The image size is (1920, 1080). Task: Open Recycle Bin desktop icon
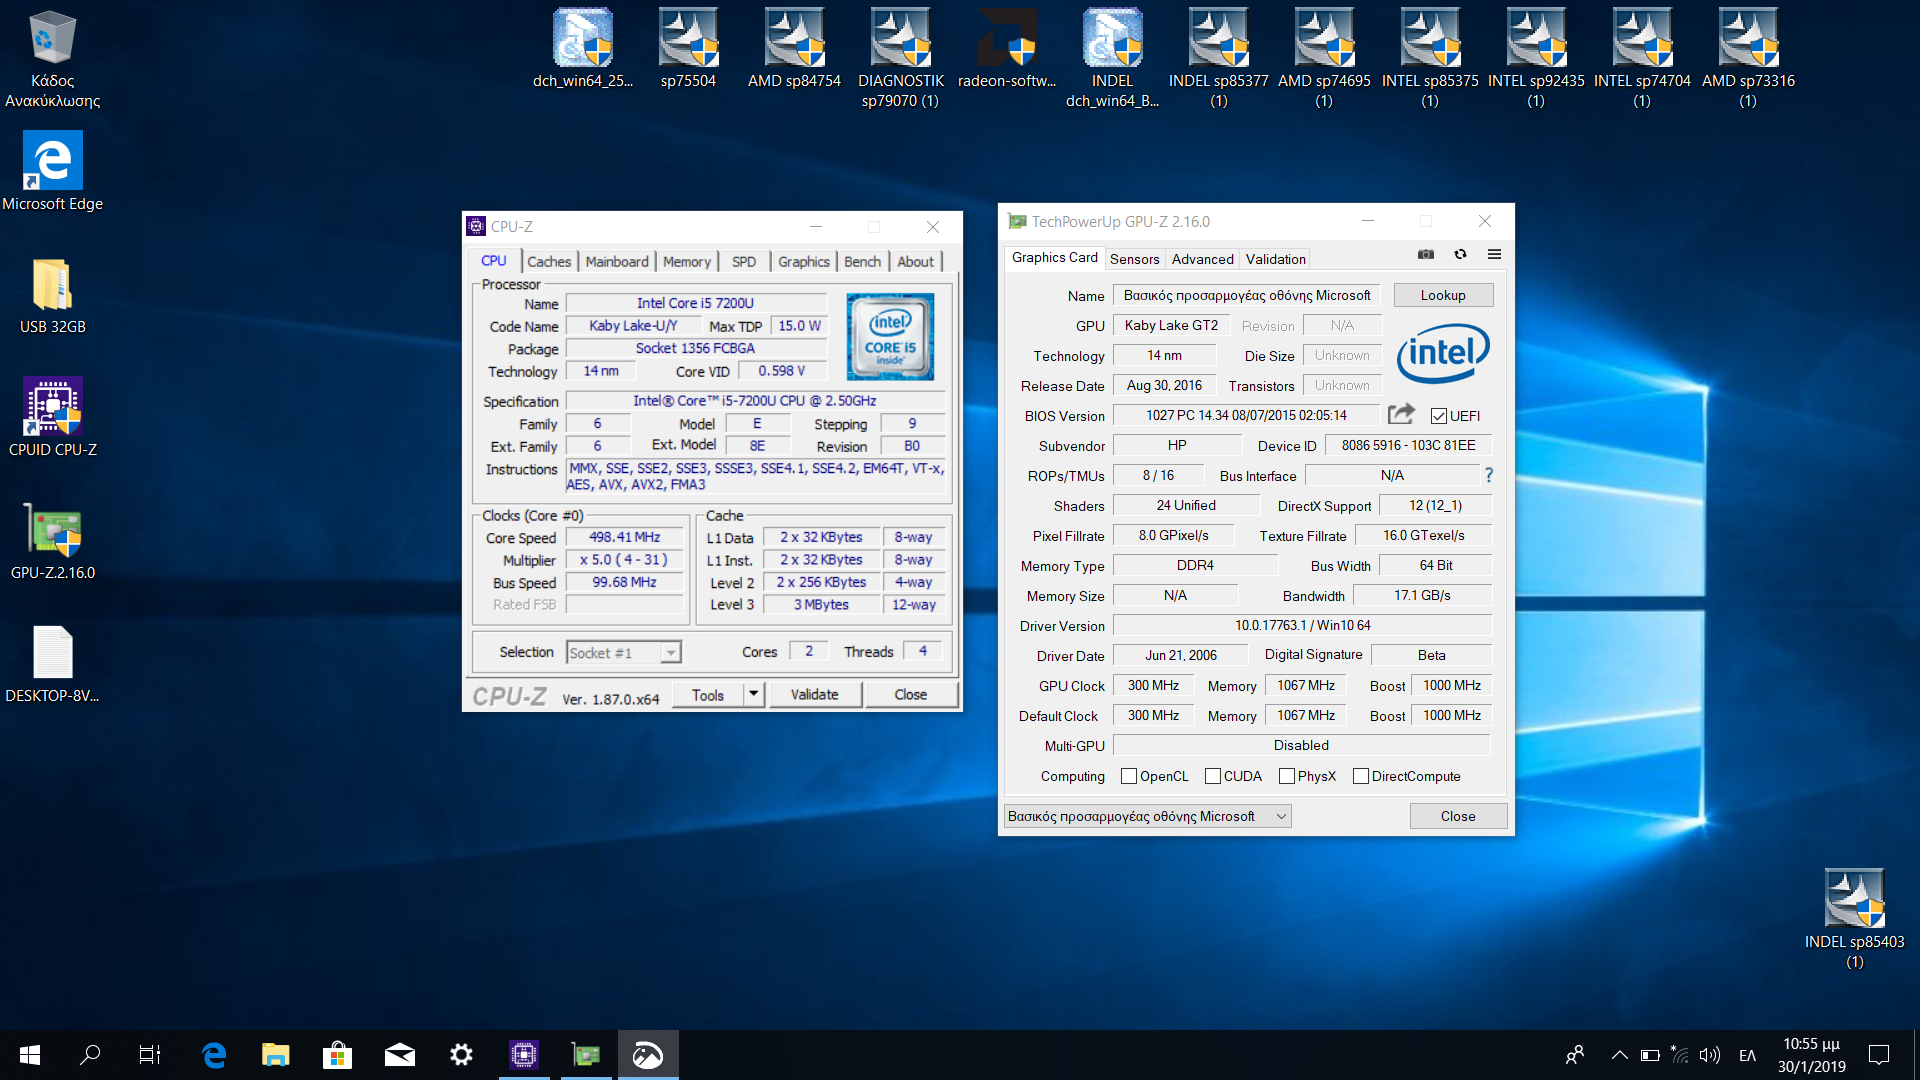coord(52,59)
